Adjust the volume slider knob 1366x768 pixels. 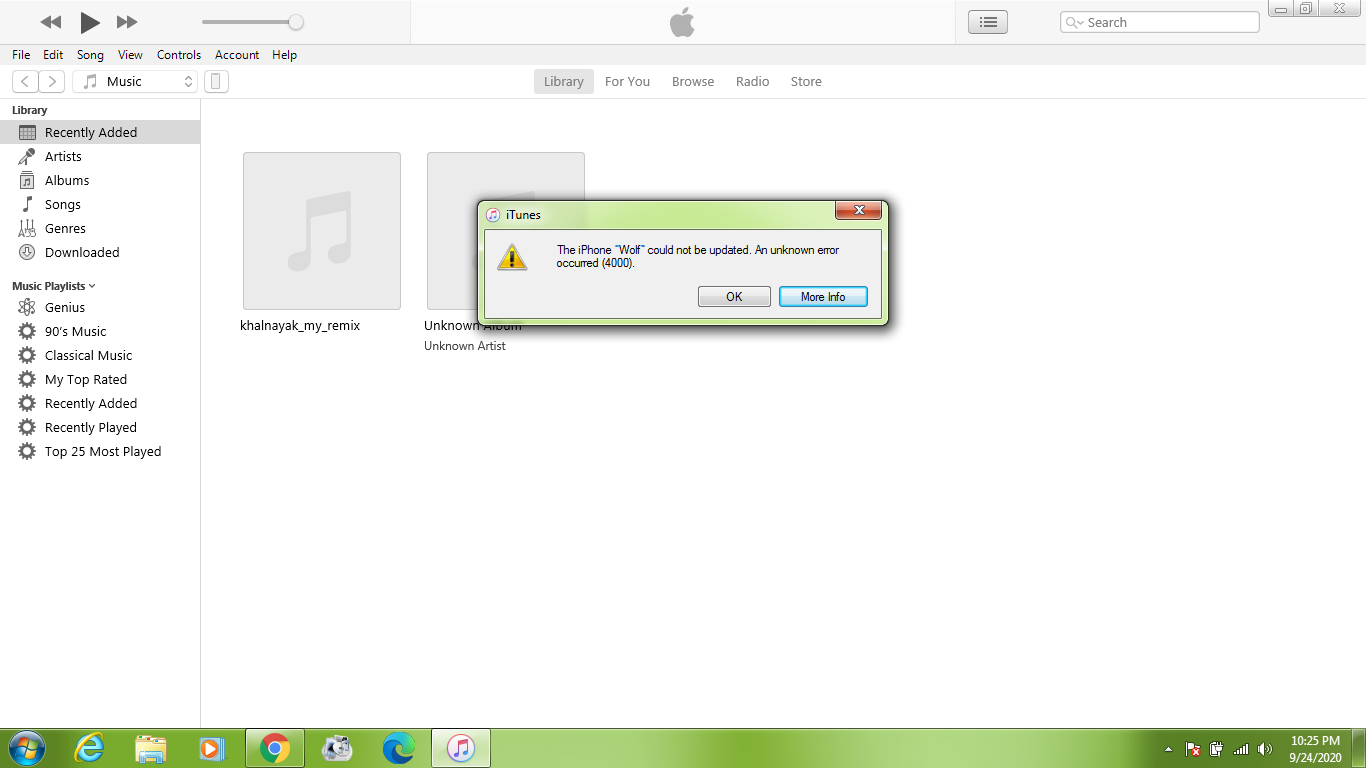coord(296,22)
